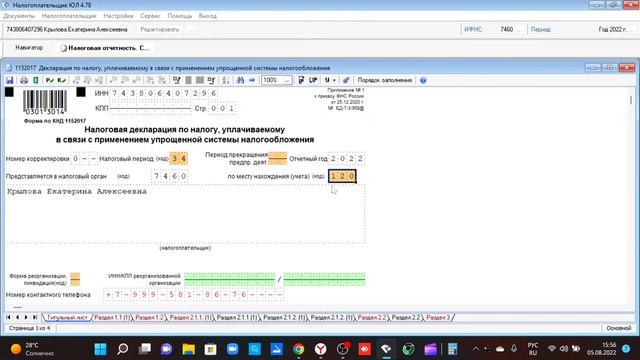Click the tax authority code field 7460

click(x=170, y=176)
